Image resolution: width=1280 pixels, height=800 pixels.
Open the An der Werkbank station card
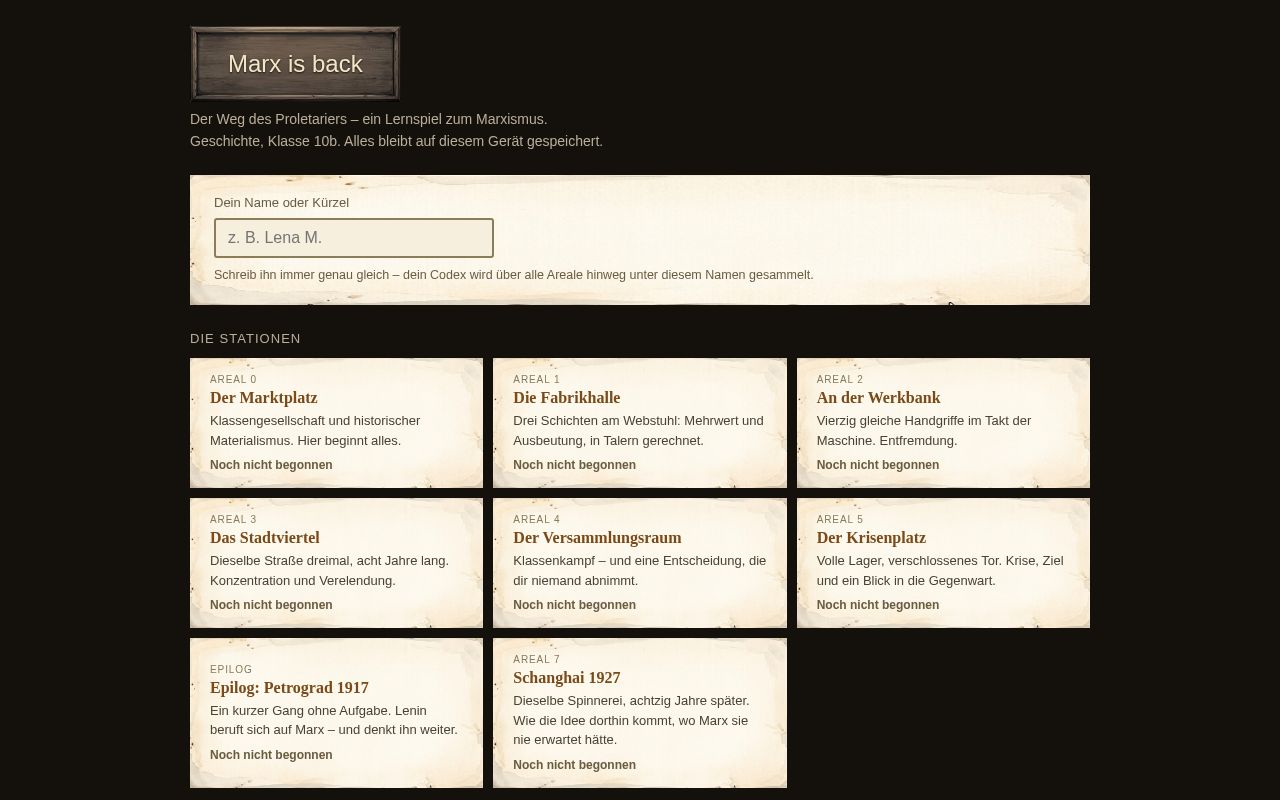(943, 423)
